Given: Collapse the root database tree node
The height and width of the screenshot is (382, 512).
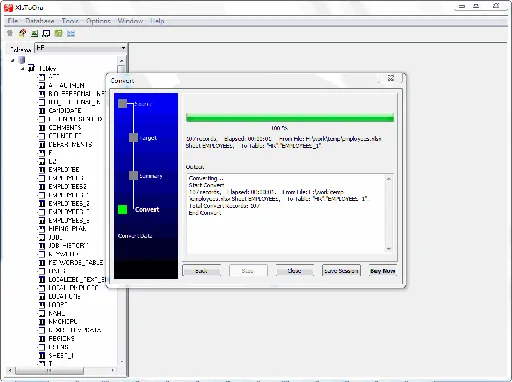Looking at the screenshot, I should 13,60.
